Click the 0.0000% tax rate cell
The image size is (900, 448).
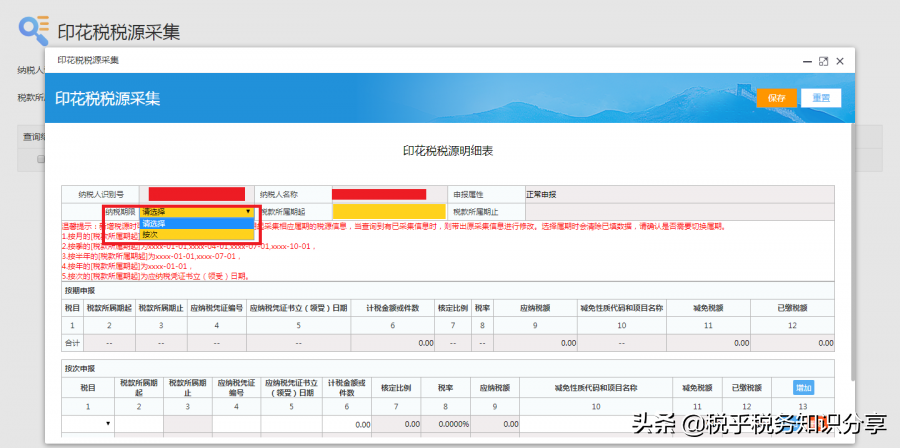tap(445, 424)
